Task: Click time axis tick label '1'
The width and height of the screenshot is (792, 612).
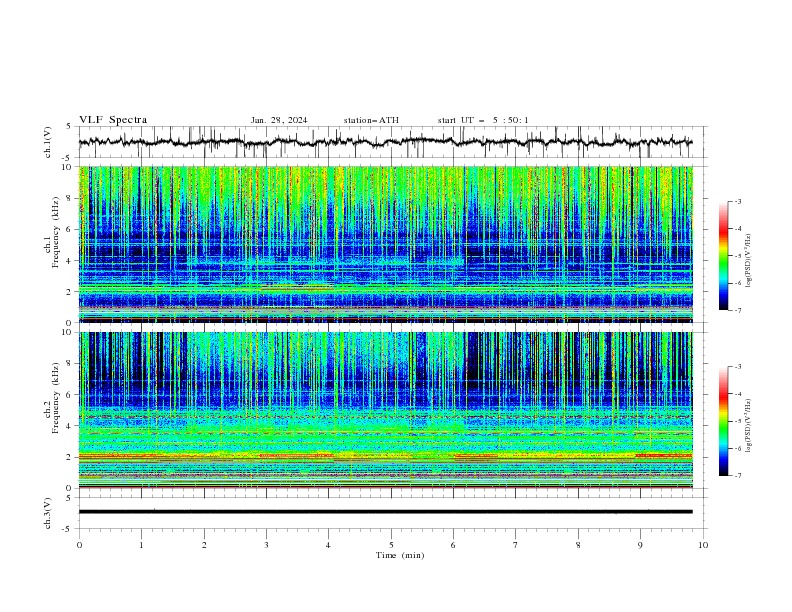Action: 141,545
